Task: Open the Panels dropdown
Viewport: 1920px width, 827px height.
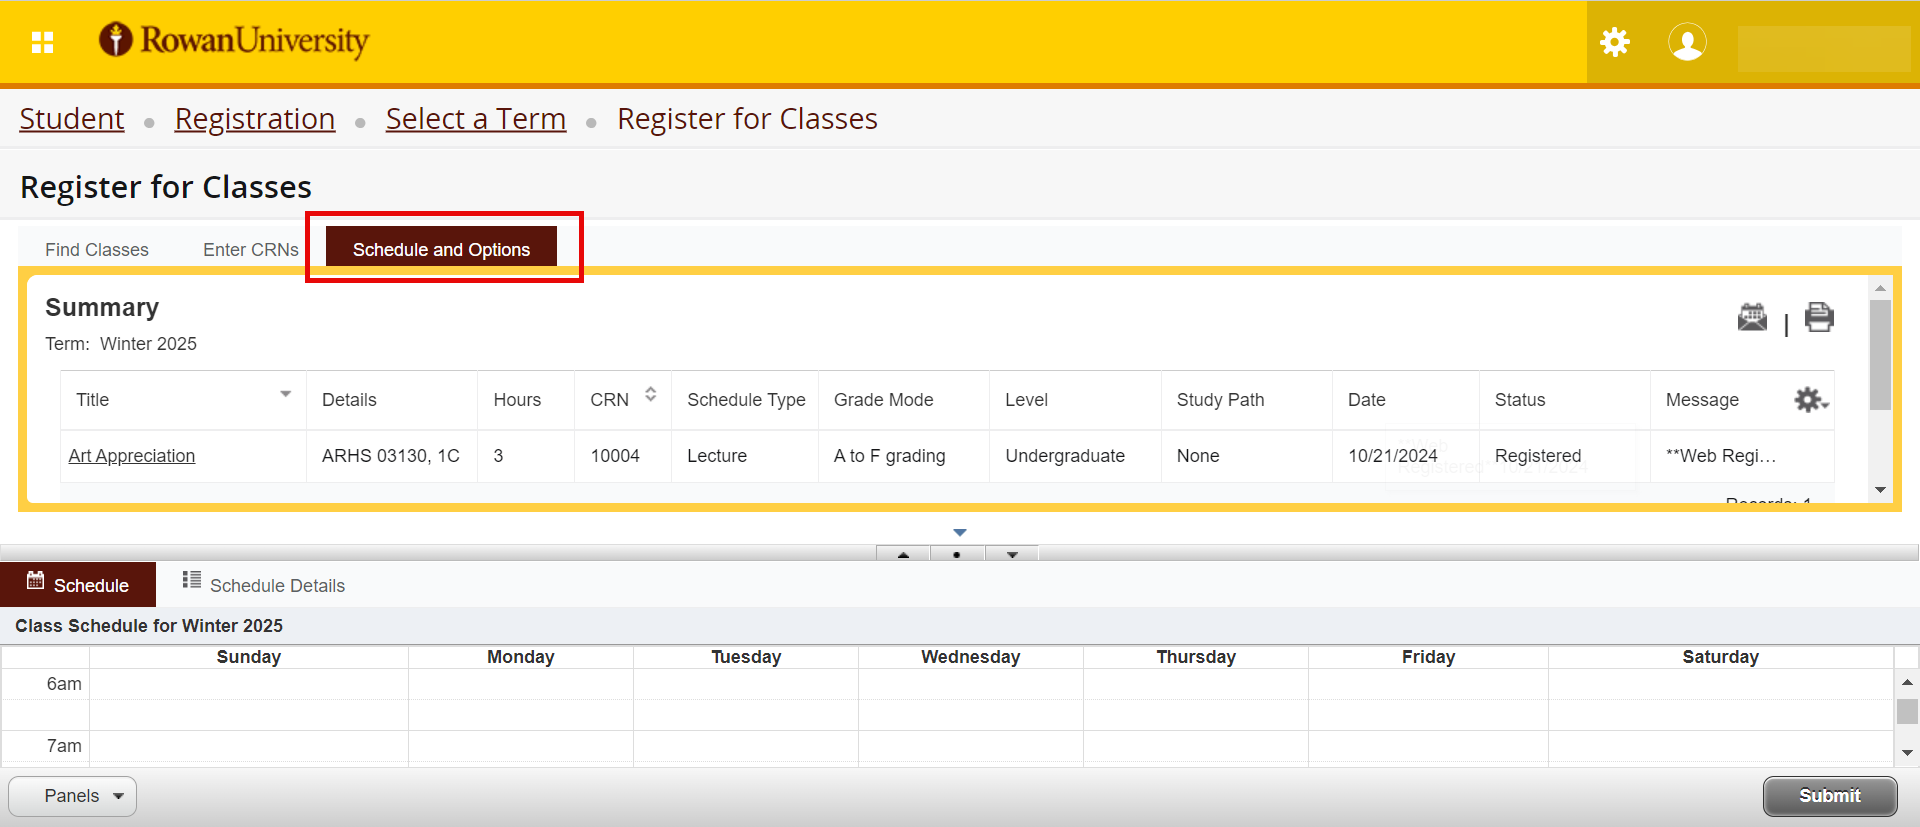Action: coord(72,796)
